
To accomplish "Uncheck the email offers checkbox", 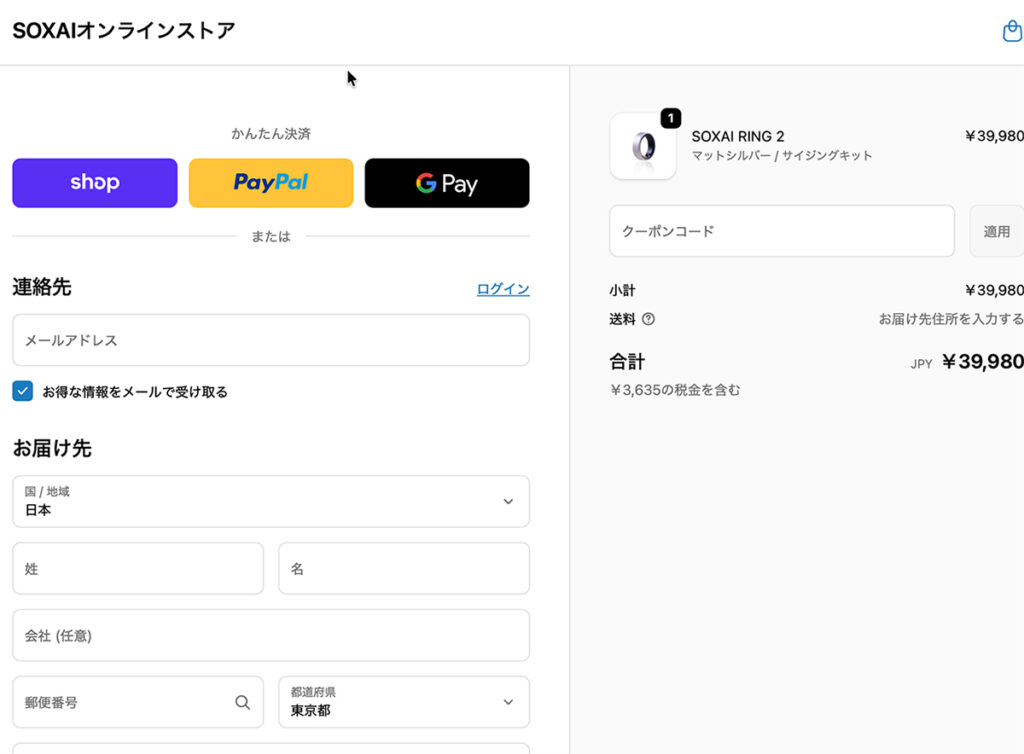I will pyautogui.click(x=23, y=391).
